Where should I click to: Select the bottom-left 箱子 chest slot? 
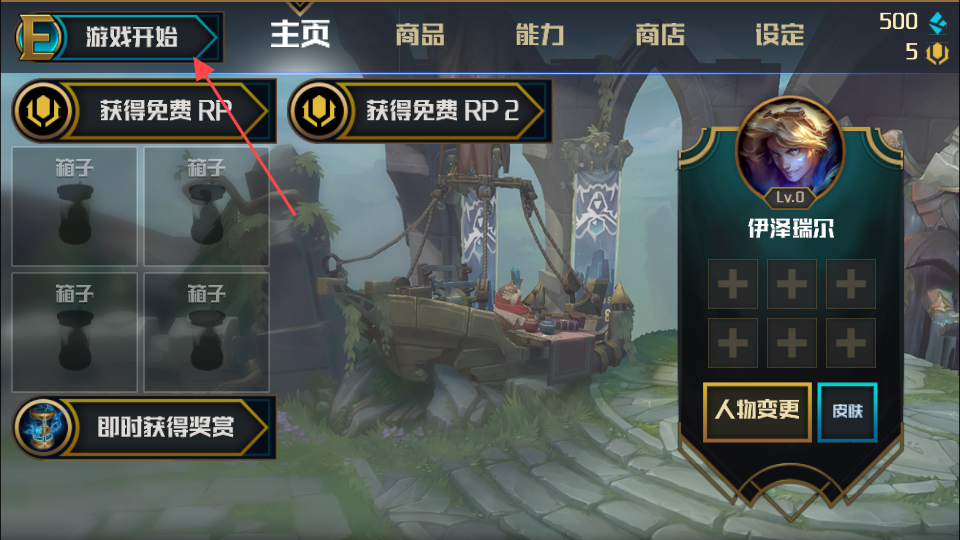pyautogui.click(x=75, y=332)
